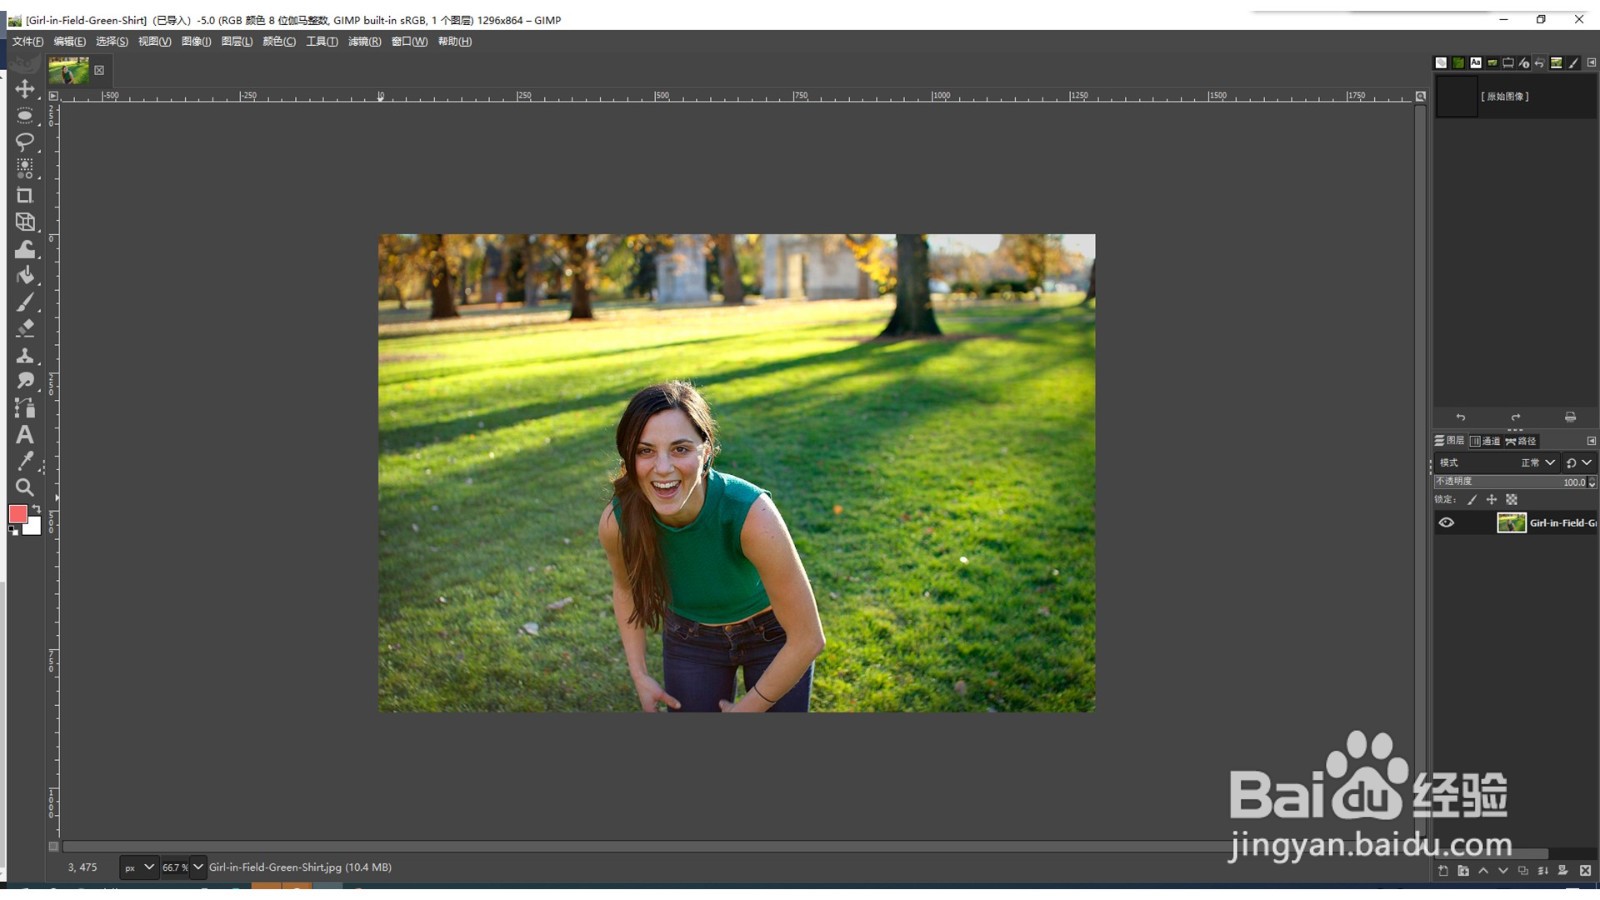Select the Paths tool
The height and width of the screenshot is (900, 1600).
25,408
